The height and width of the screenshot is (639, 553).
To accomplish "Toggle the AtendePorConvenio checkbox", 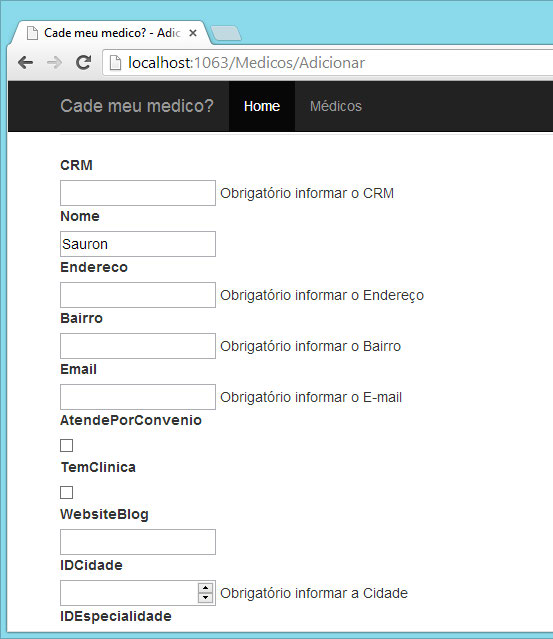I will click(66, 445).
